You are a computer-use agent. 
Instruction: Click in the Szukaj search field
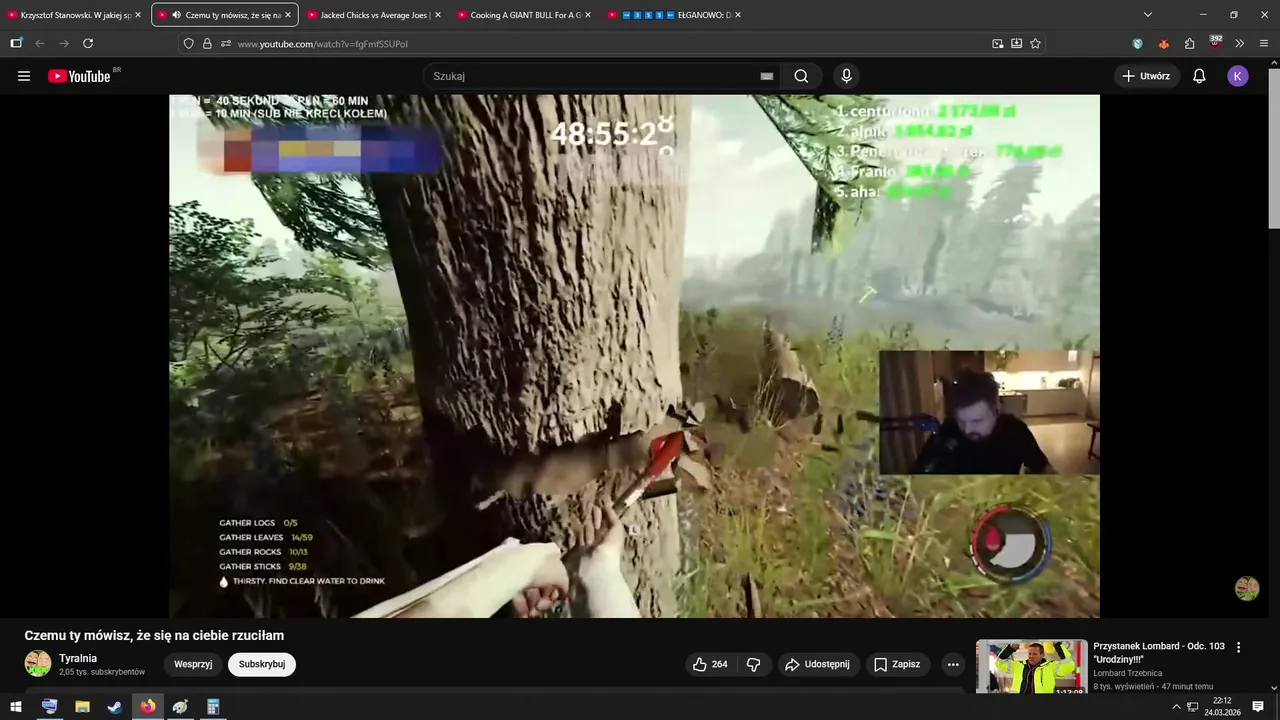pos(600,76)
